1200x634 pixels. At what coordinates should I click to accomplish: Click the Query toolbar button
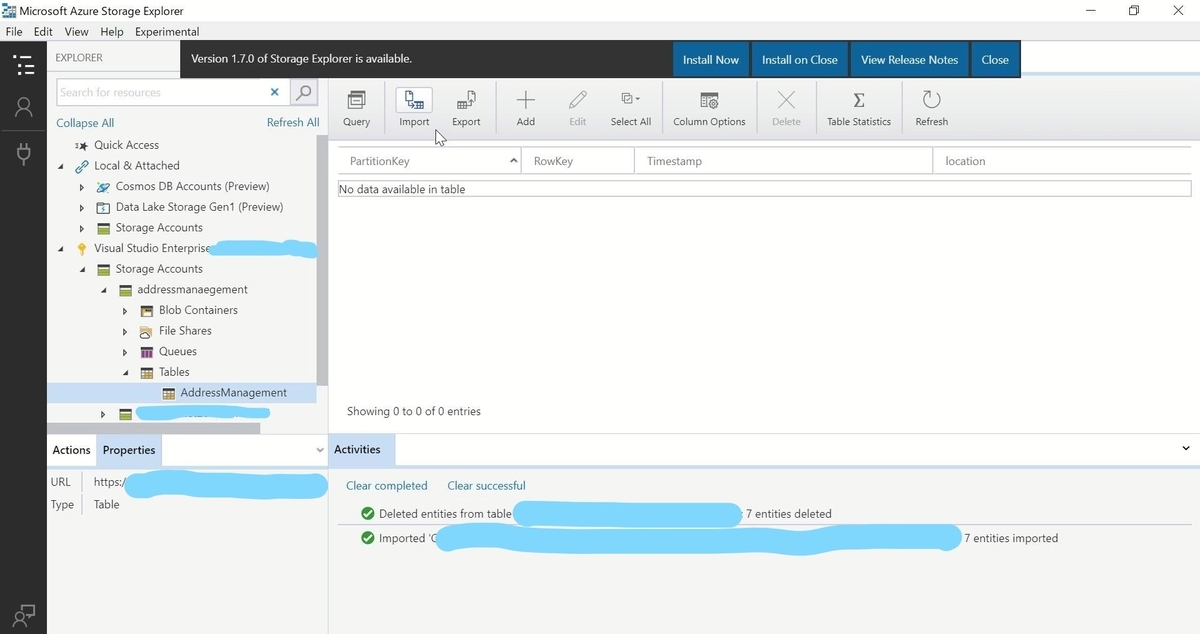356,109
